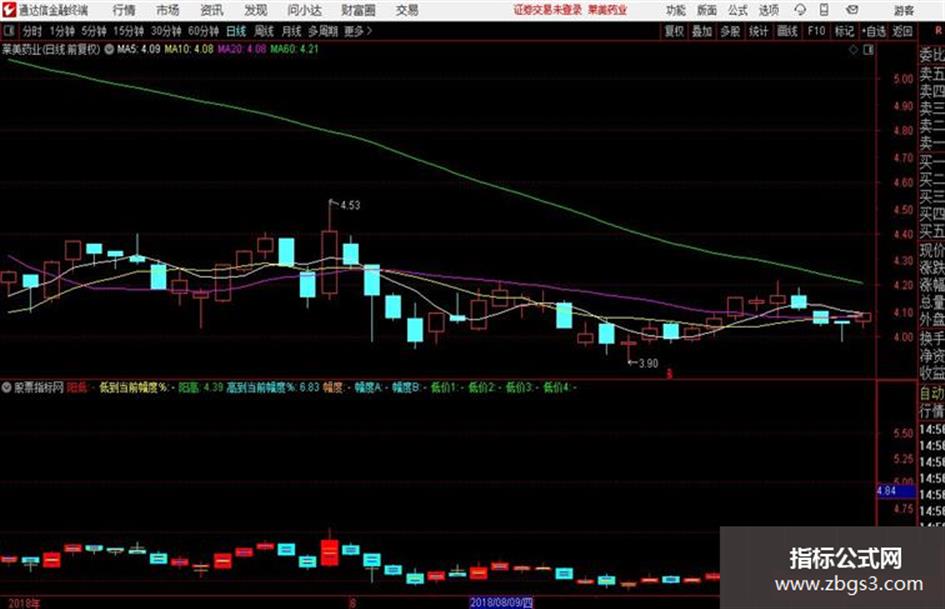Viewport: 945px width, 609px height.
Task: Click the MA60: 4.21 indicator value
Action: click(294, 49)
